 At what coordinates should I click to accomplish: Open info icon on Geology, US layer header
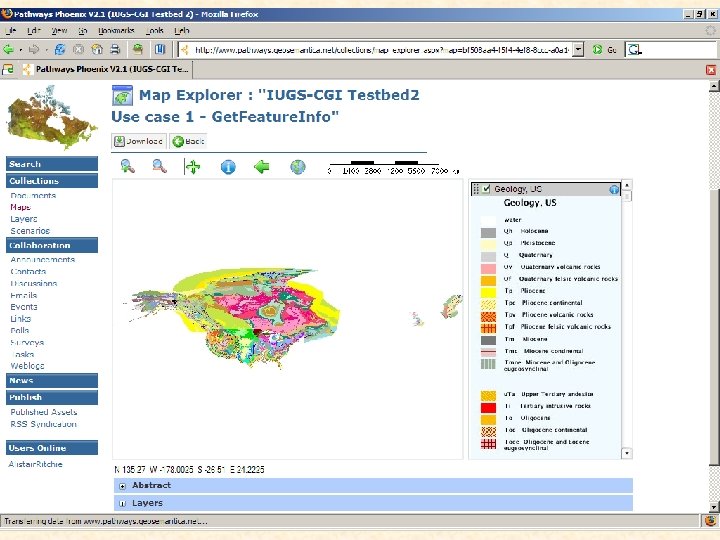[x=614, y=189]
